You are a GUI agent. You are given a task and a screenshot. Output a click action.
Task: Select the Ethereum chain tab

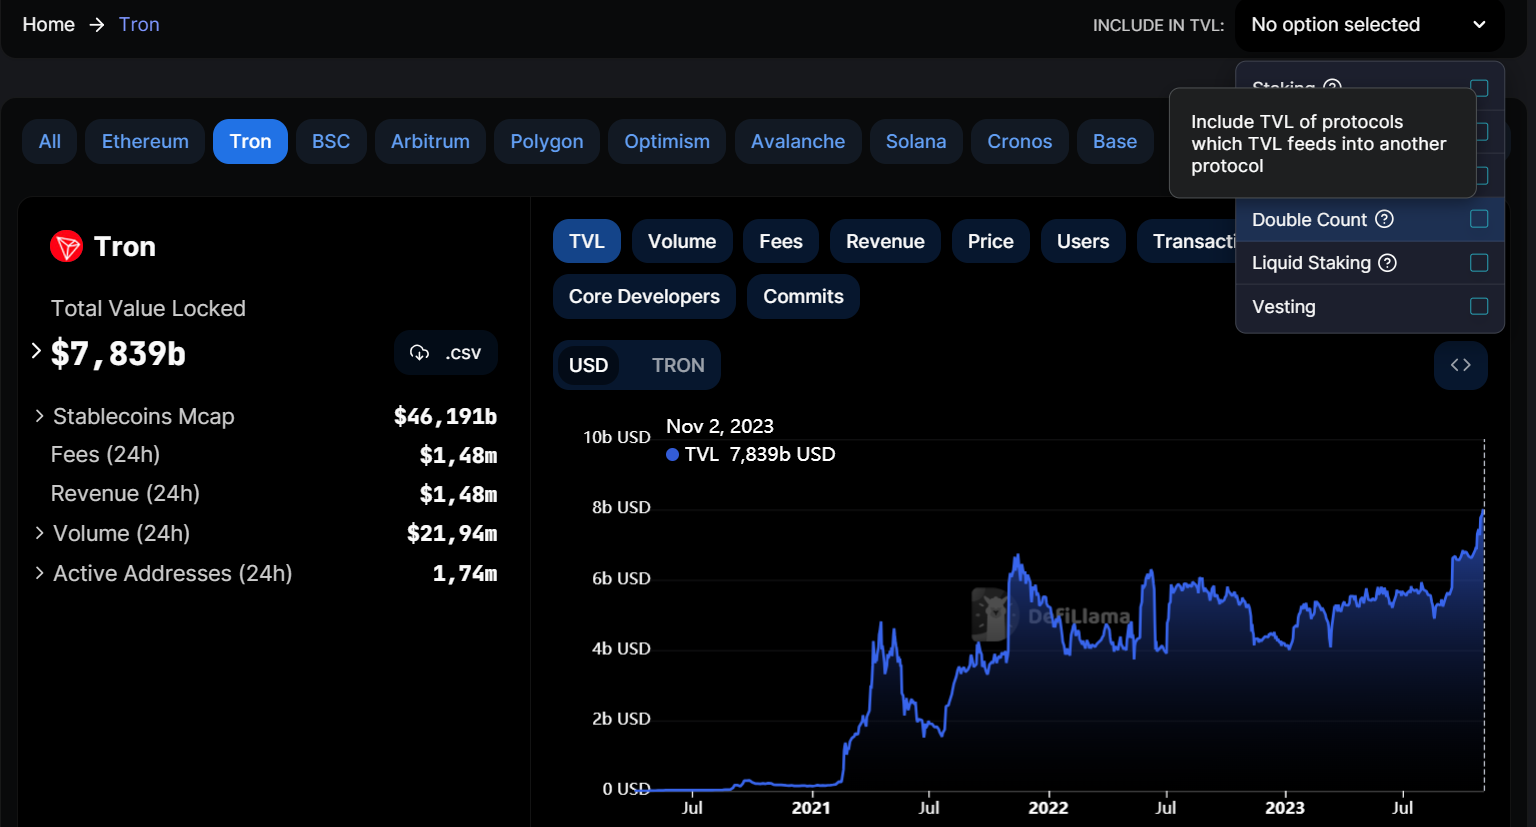click(x=145, y=141)
